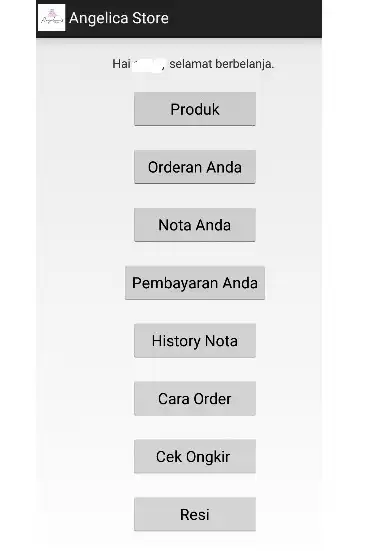
Task: See your orders with Orderan Anda
Action: pyautogui.click(x=195, y=167)
